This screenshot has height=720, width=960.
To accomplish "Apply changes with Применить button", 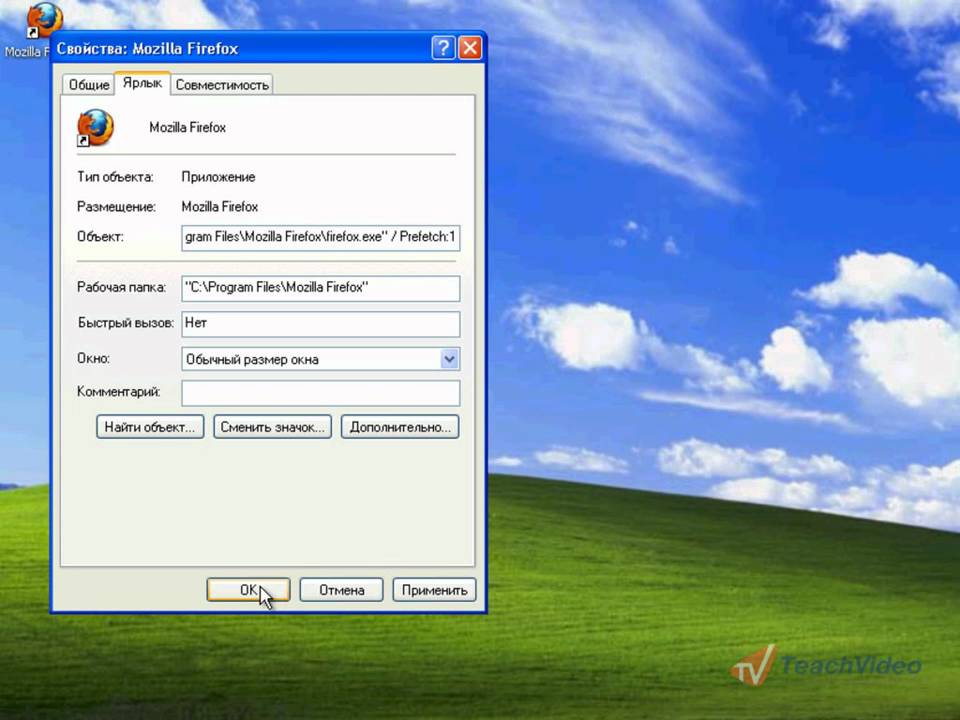I will pos(434,590).
